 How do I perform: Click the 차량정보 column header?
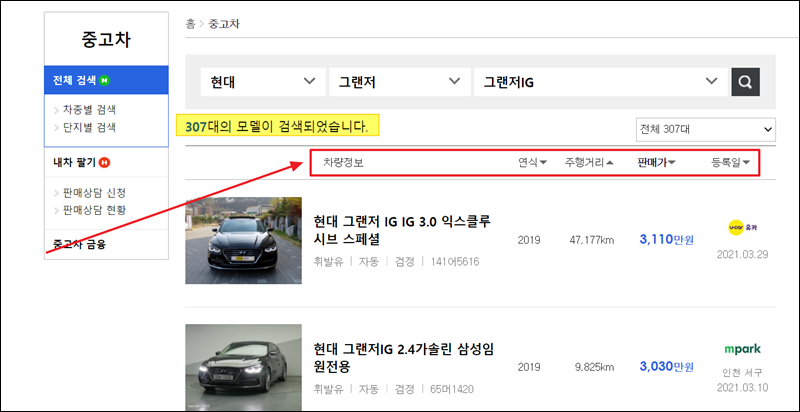pos(343,163)
